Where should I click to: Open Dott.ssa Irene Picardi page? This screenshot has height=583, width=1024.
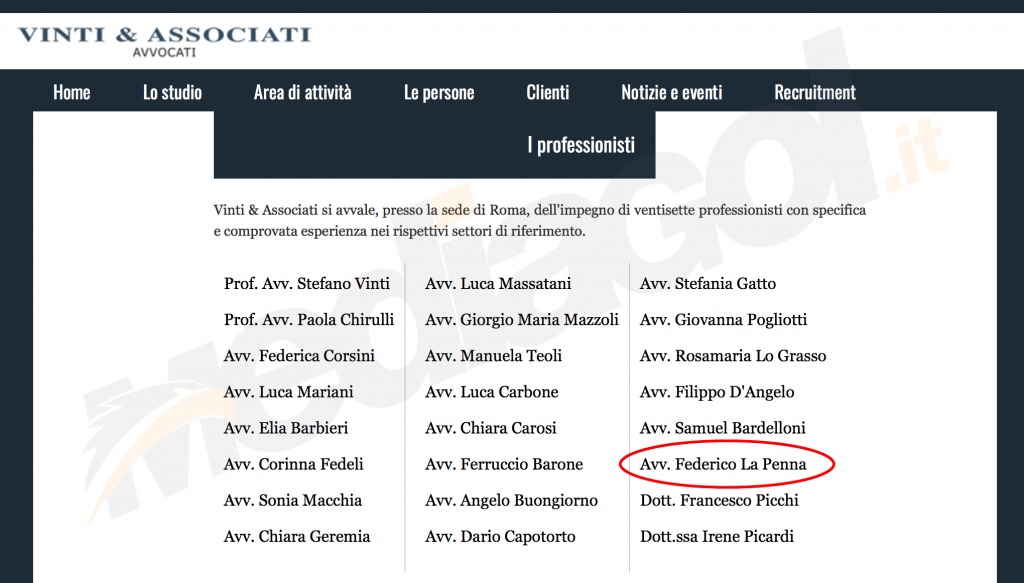point(717,537)
